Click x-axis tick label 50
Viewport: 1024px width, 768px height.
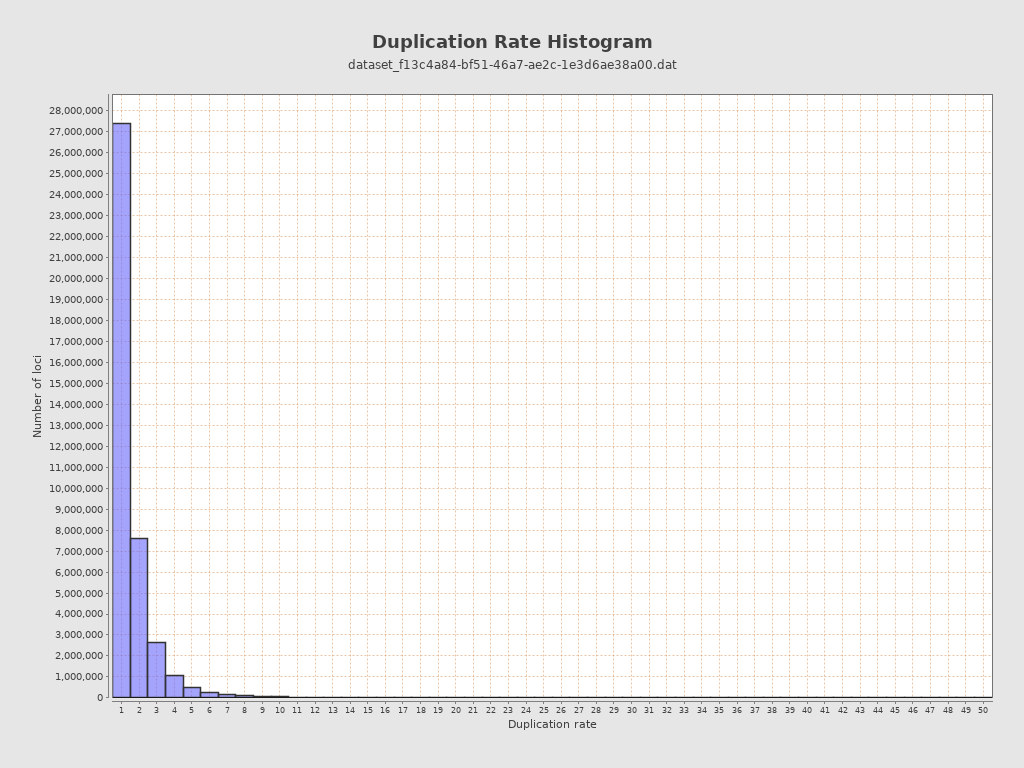[x=983, y=710]
